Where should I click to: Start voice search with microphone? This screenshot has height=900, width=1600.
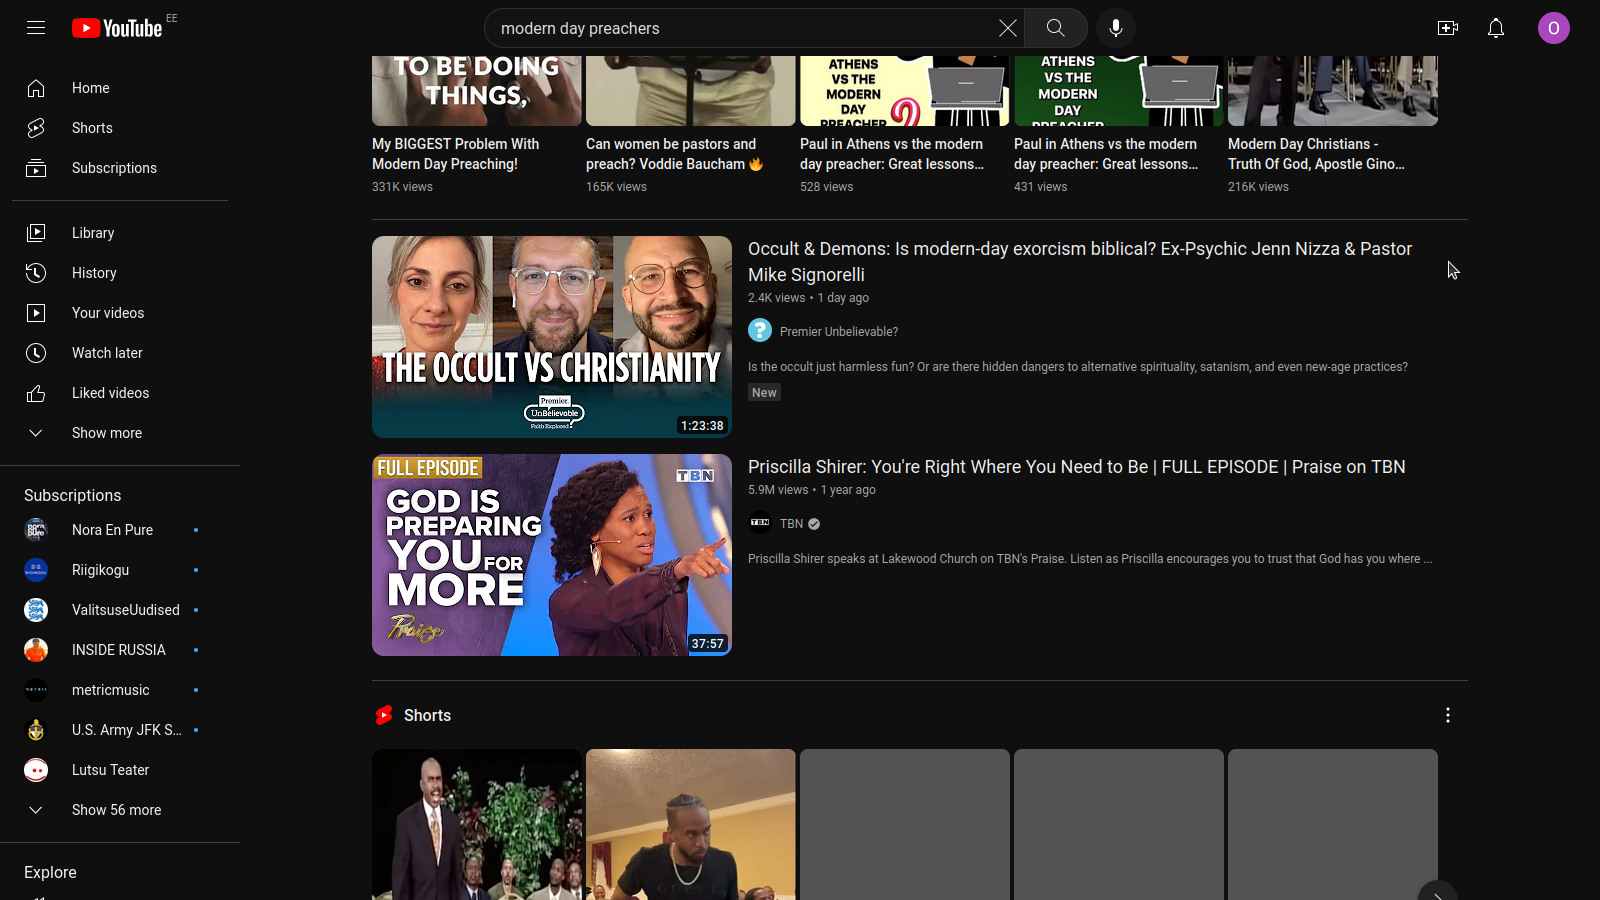(1116, 28)
